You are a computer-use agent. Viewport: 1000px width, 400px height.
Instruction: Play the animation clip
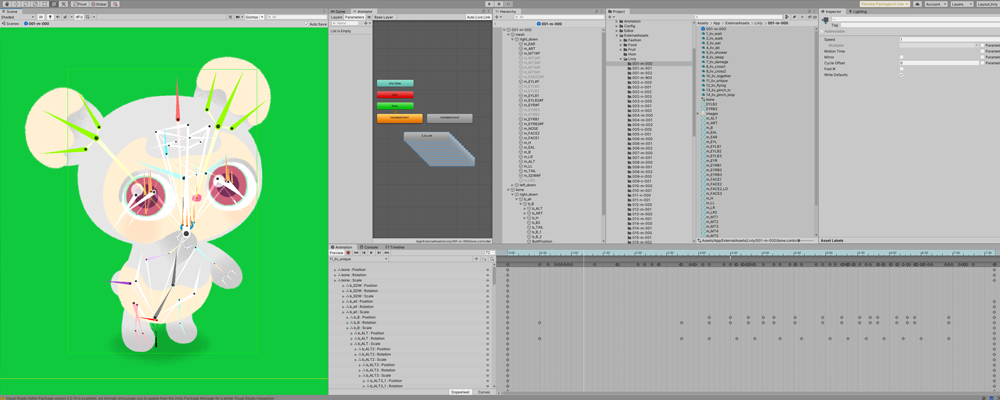pyautogui.click(x=371, y=253)
